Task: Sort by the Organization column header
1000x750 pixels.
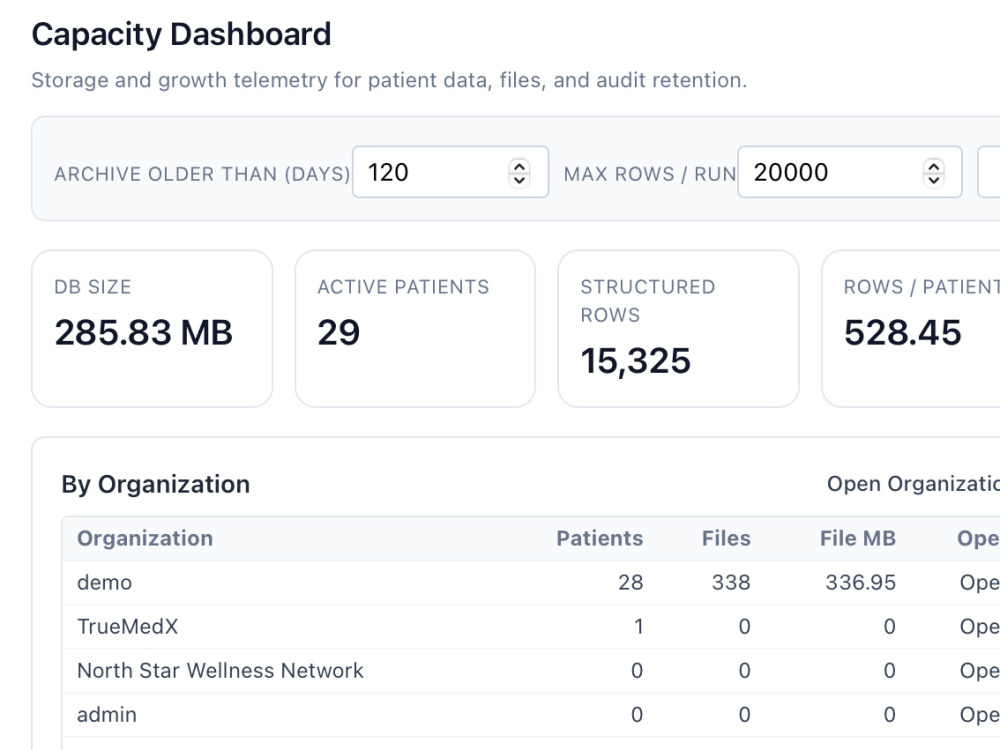Action: 145,538
